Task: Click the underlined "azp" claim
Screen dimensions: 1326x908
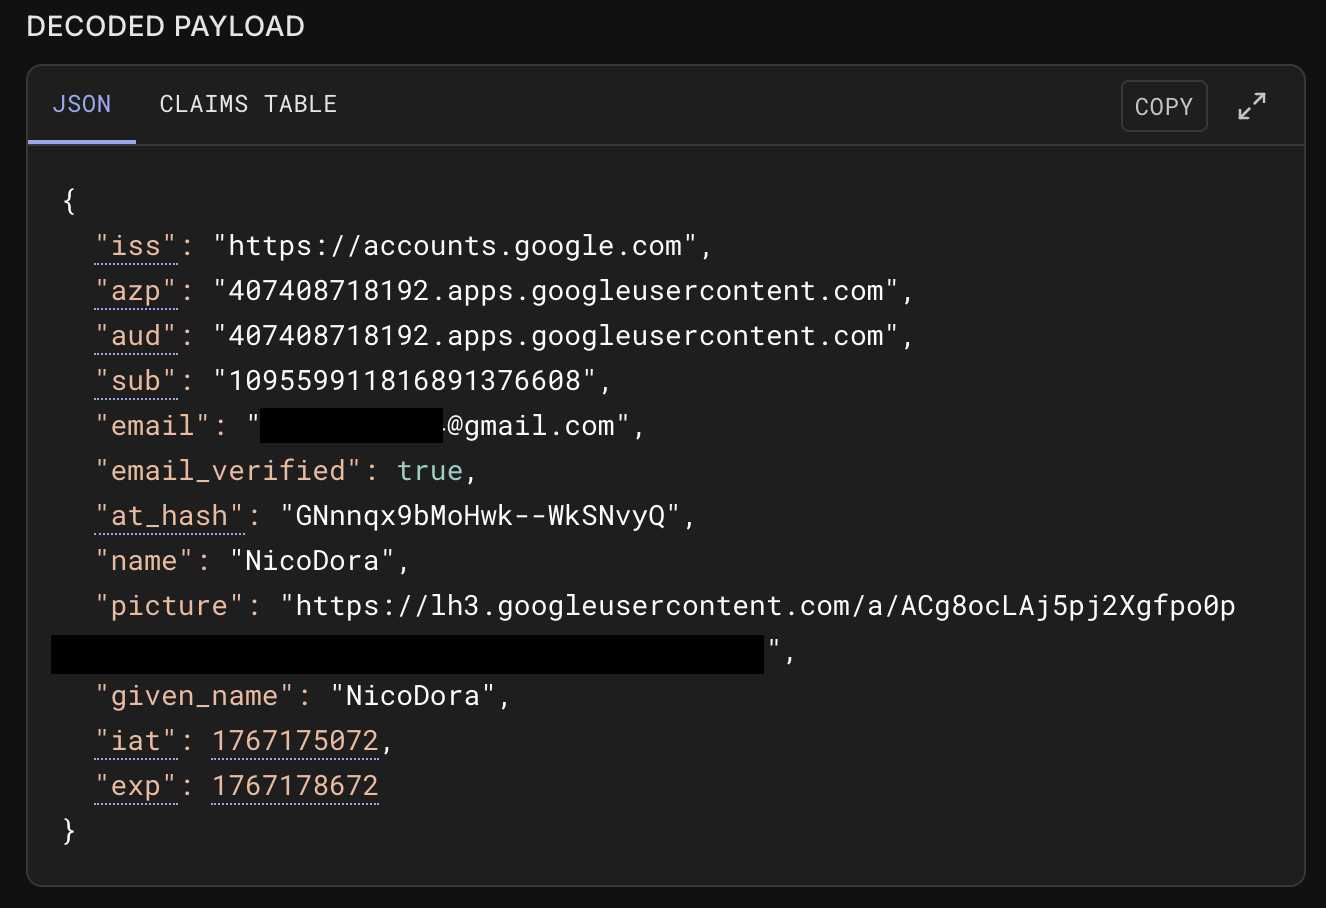Action: 135,290
